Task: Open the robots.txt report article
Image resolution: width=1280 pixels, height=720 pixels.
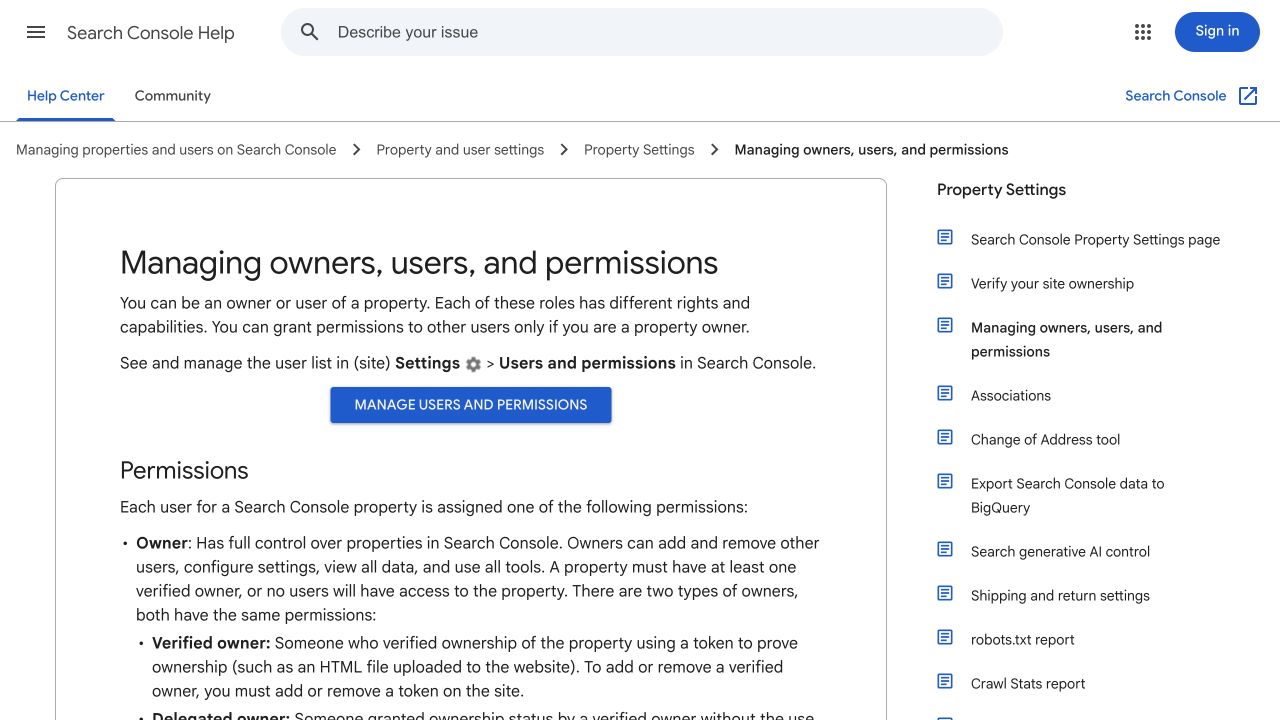Action: [x=1023, y=640]
